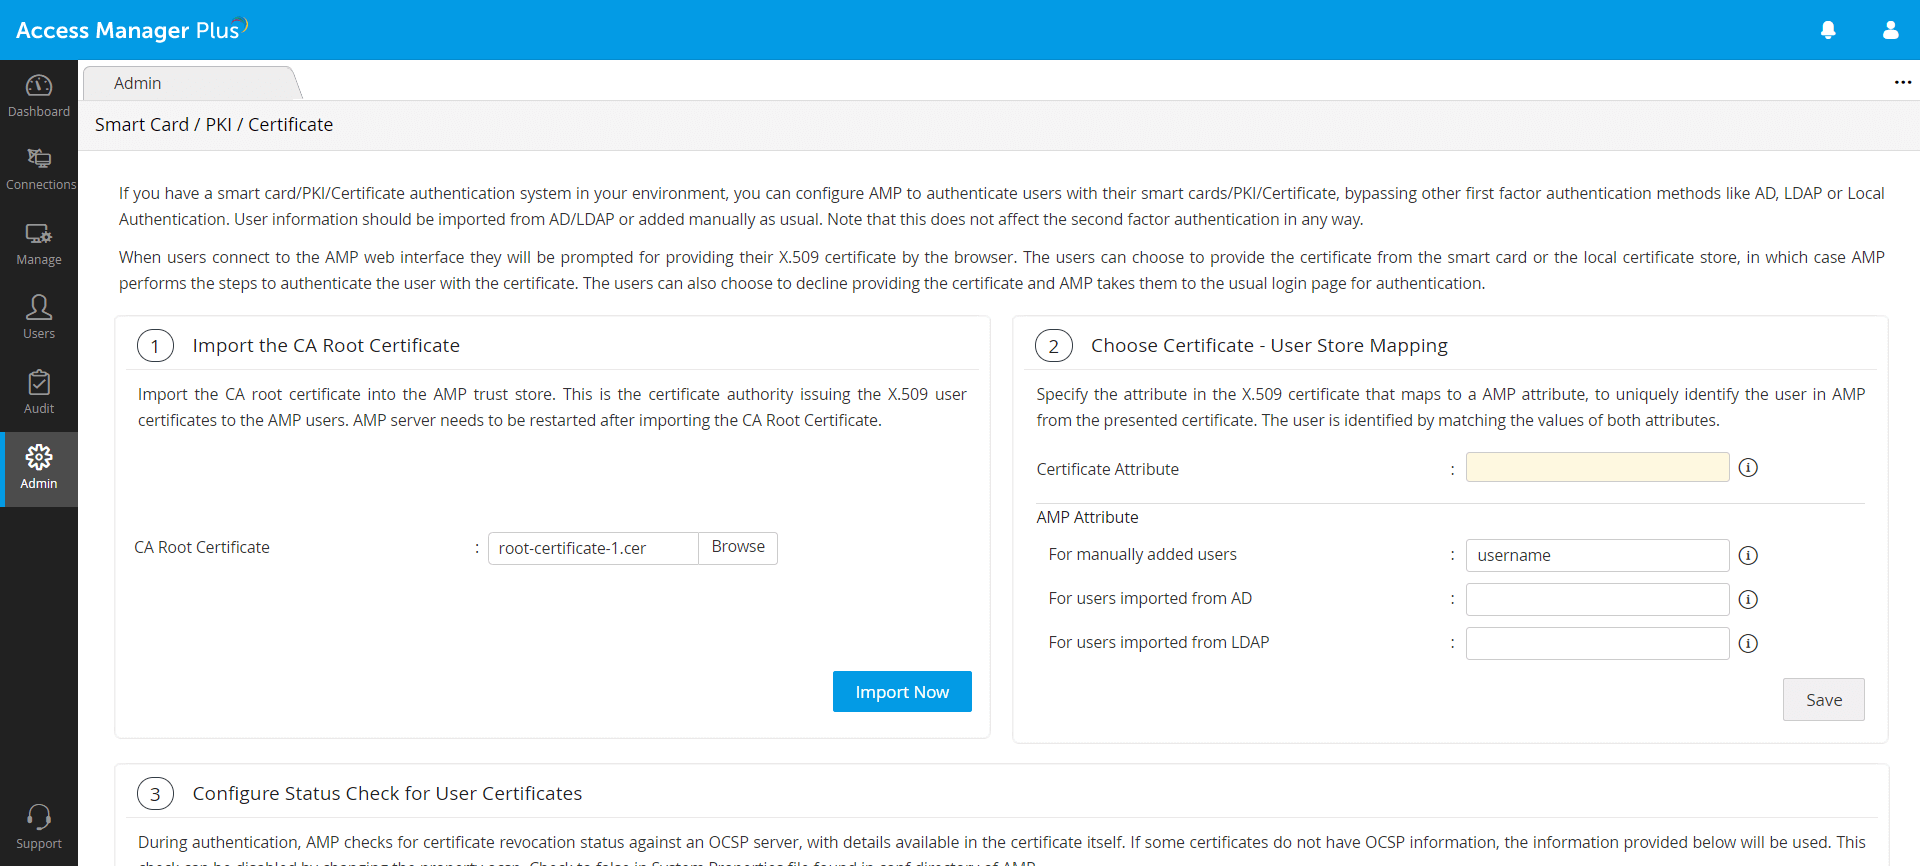This screenshot has height=866, width=1920.
Task: Click the Import Now button
Action: point(902,692)
